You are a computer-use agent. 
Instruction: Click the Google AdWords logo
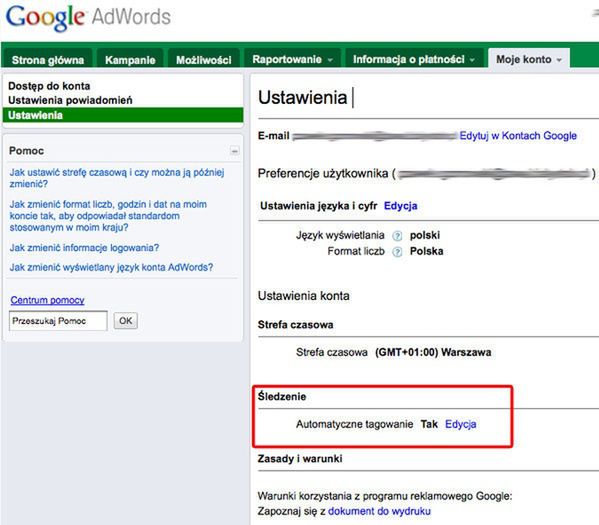point(89,18)
